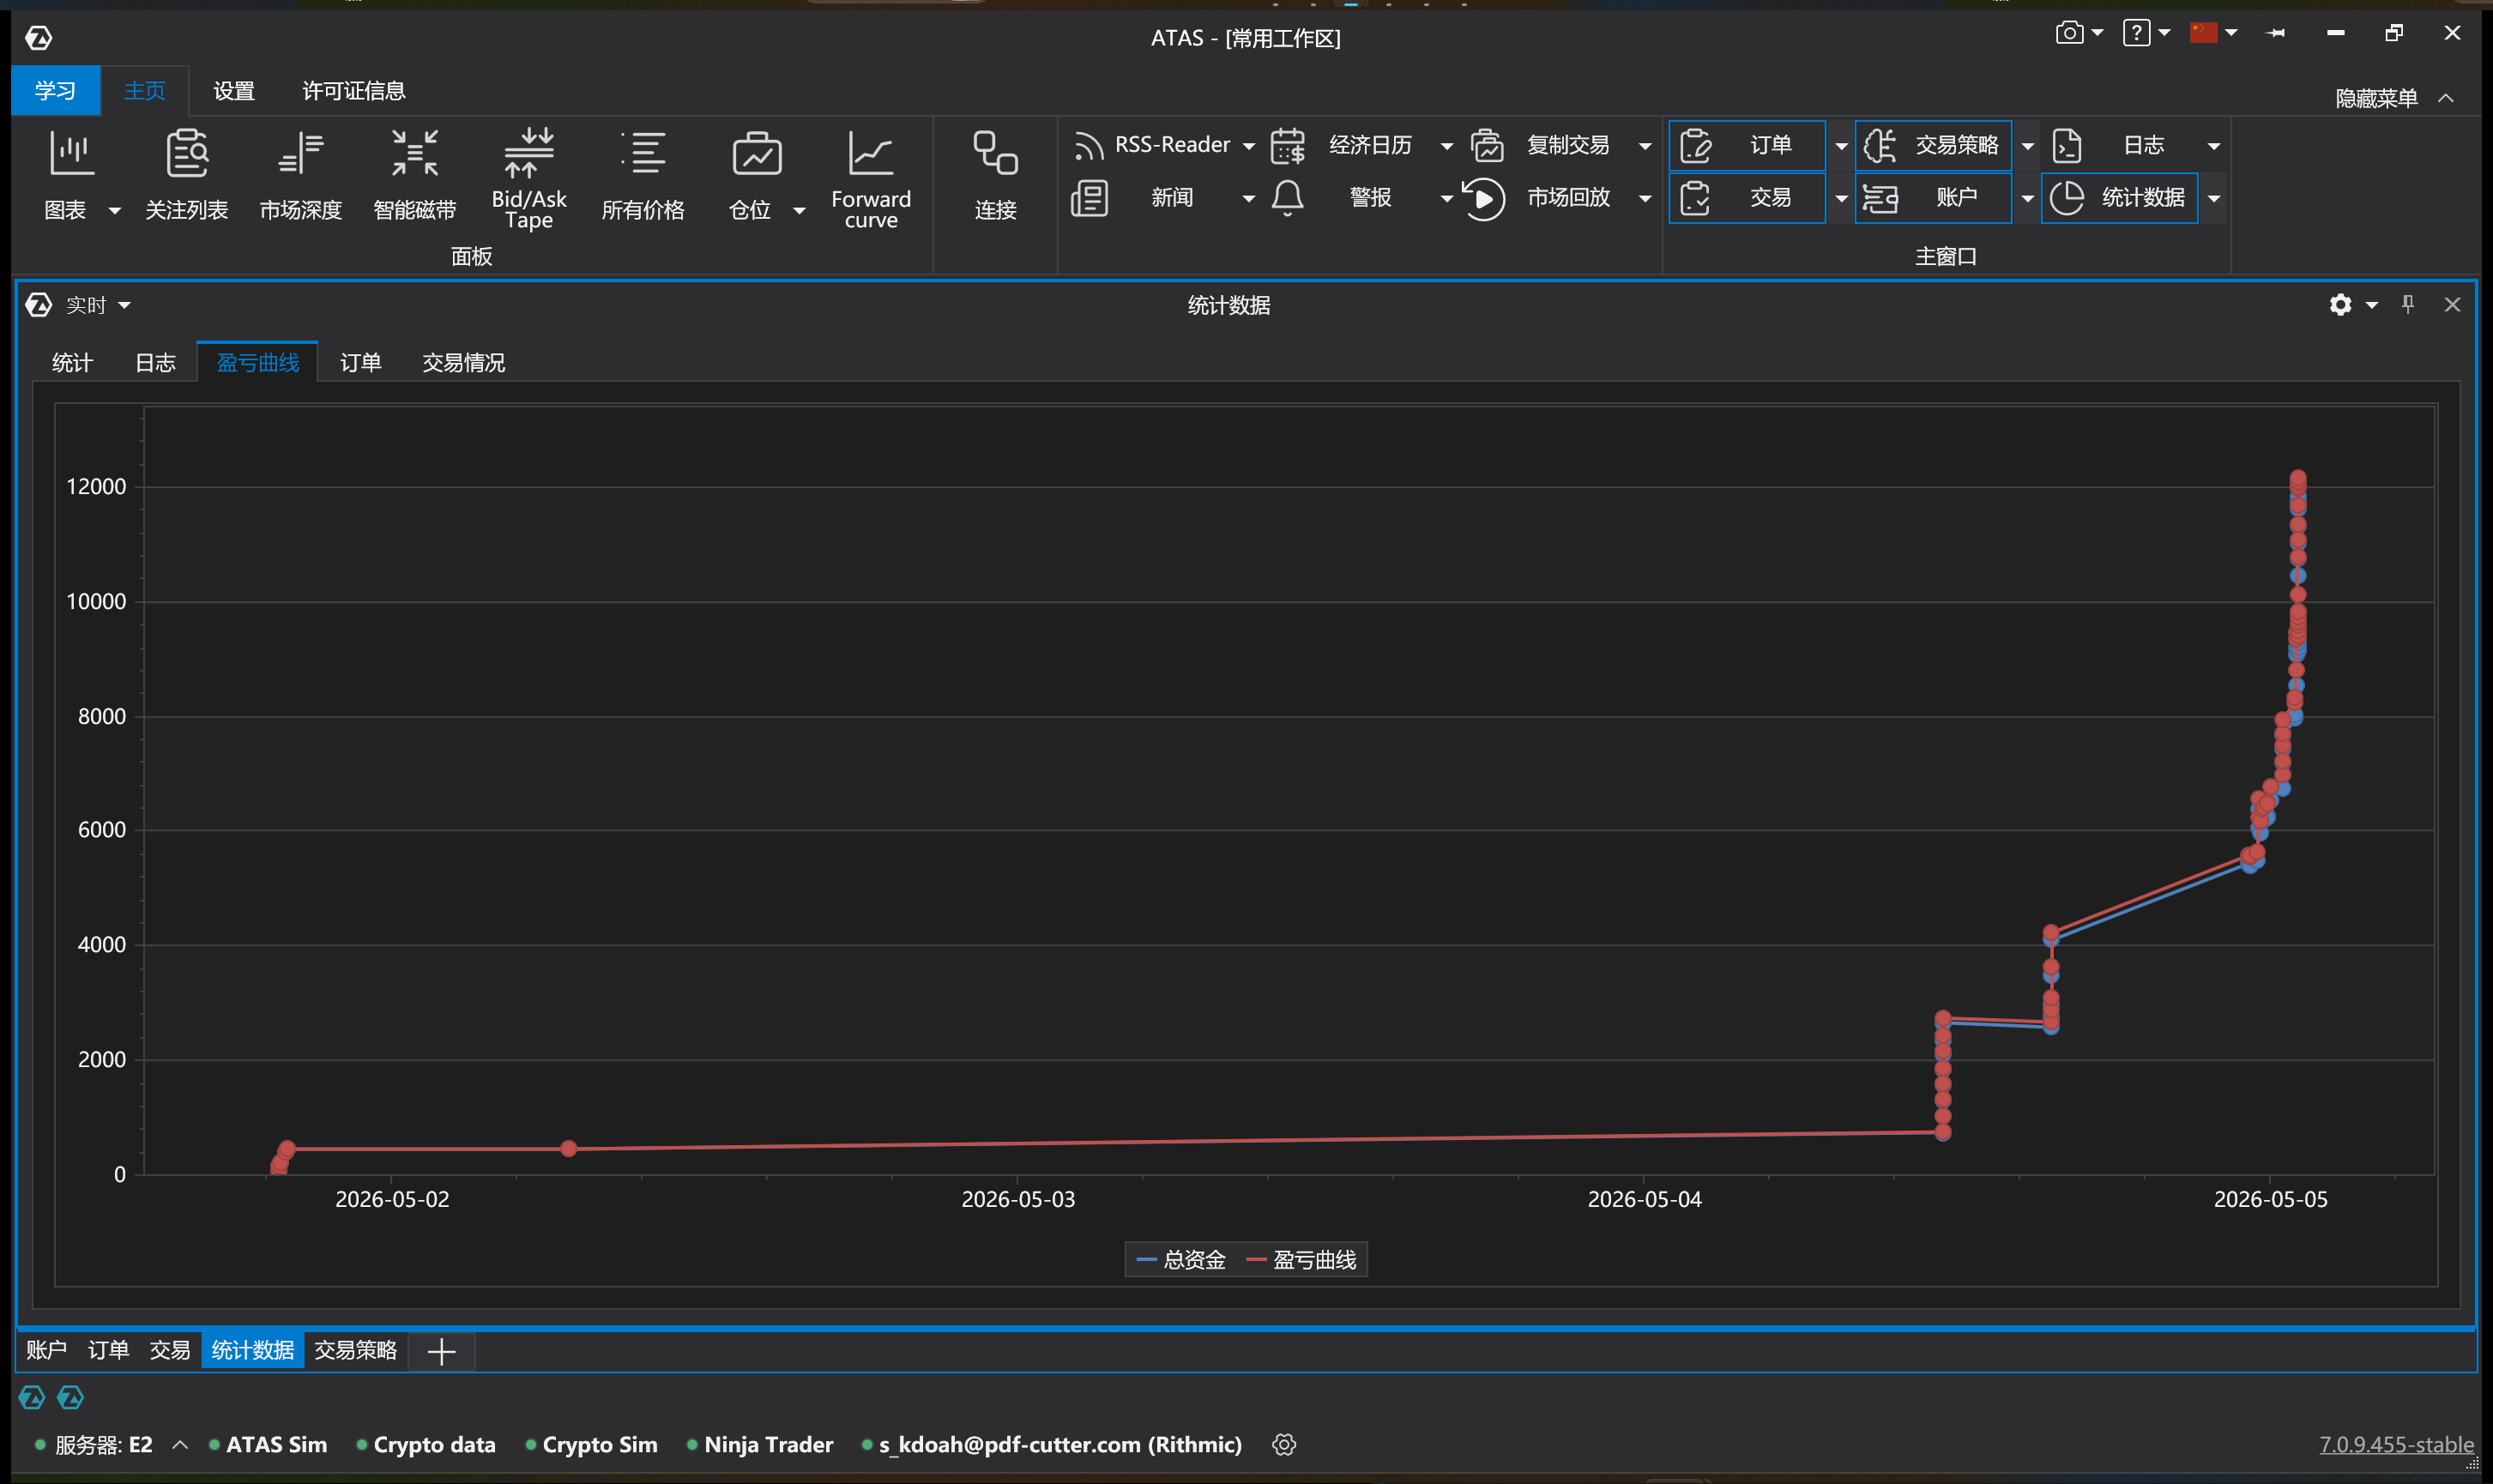Viewport: 2493px width, 1484px height.
Task: Select the 盈亏曲线 tab
Action: click(258, 362)
